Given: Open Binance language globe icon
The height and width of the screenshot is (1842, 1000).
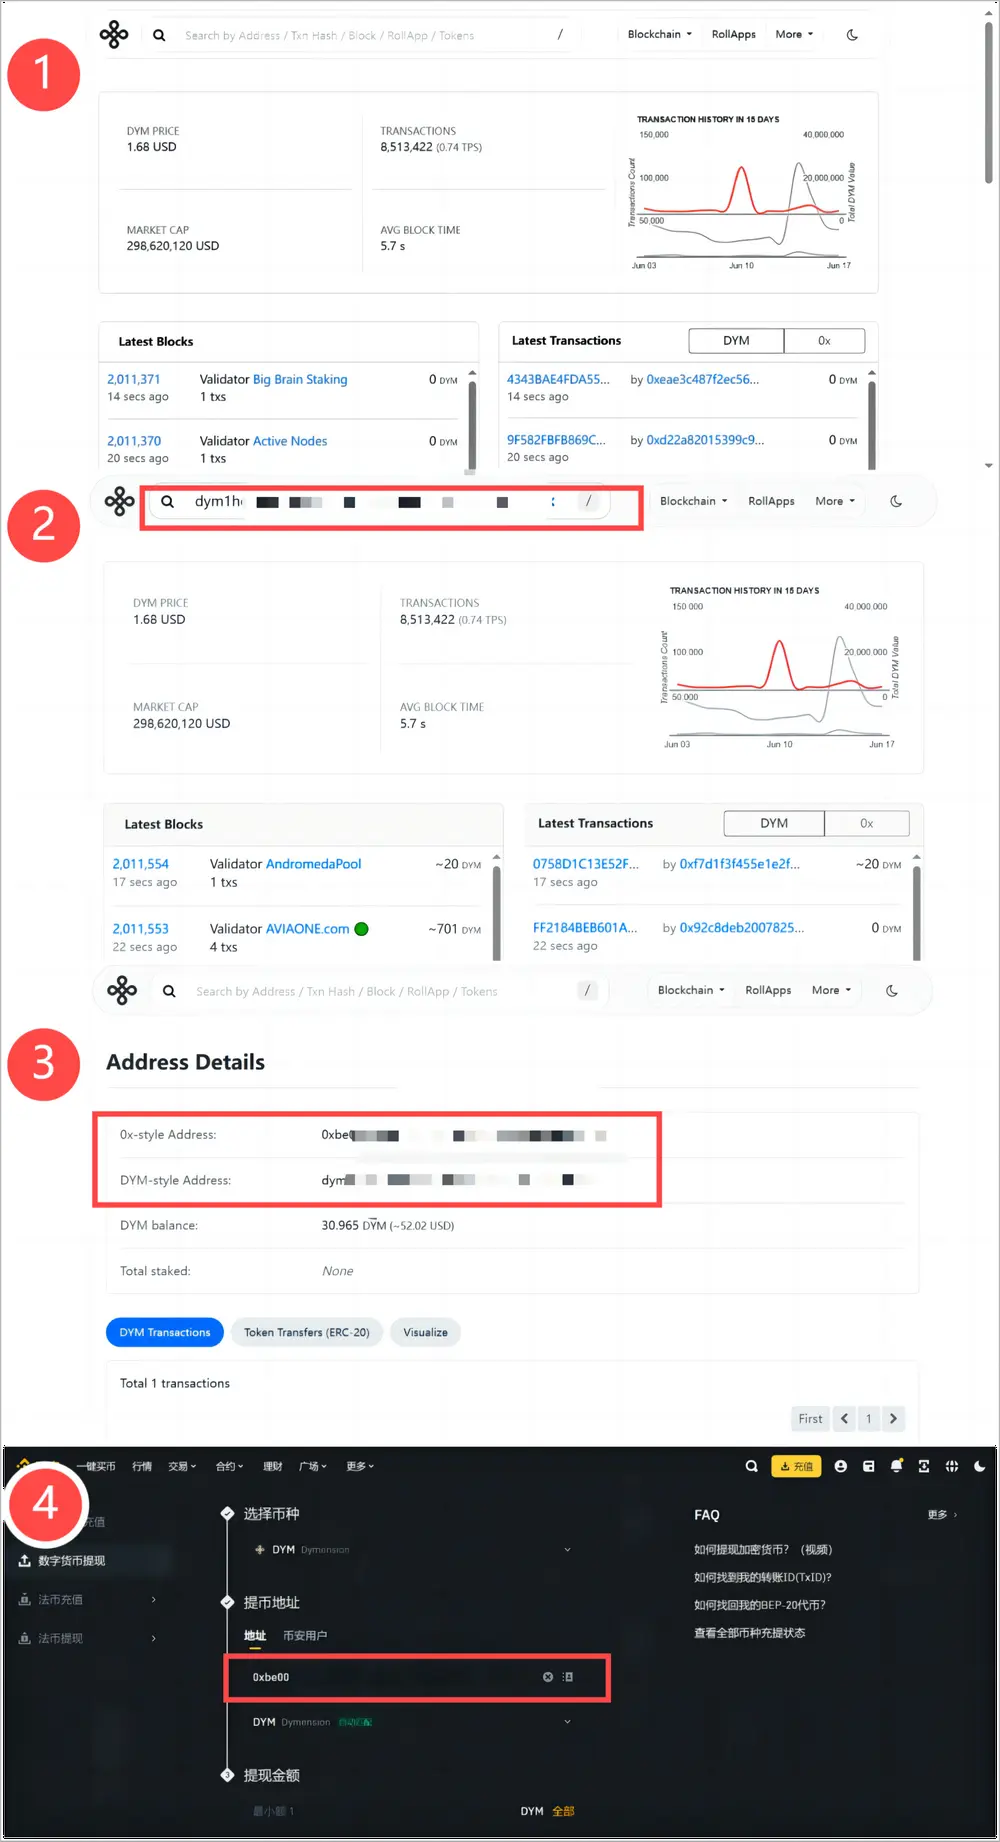Looking at the screenshot, I should [x=952, y=1466].
